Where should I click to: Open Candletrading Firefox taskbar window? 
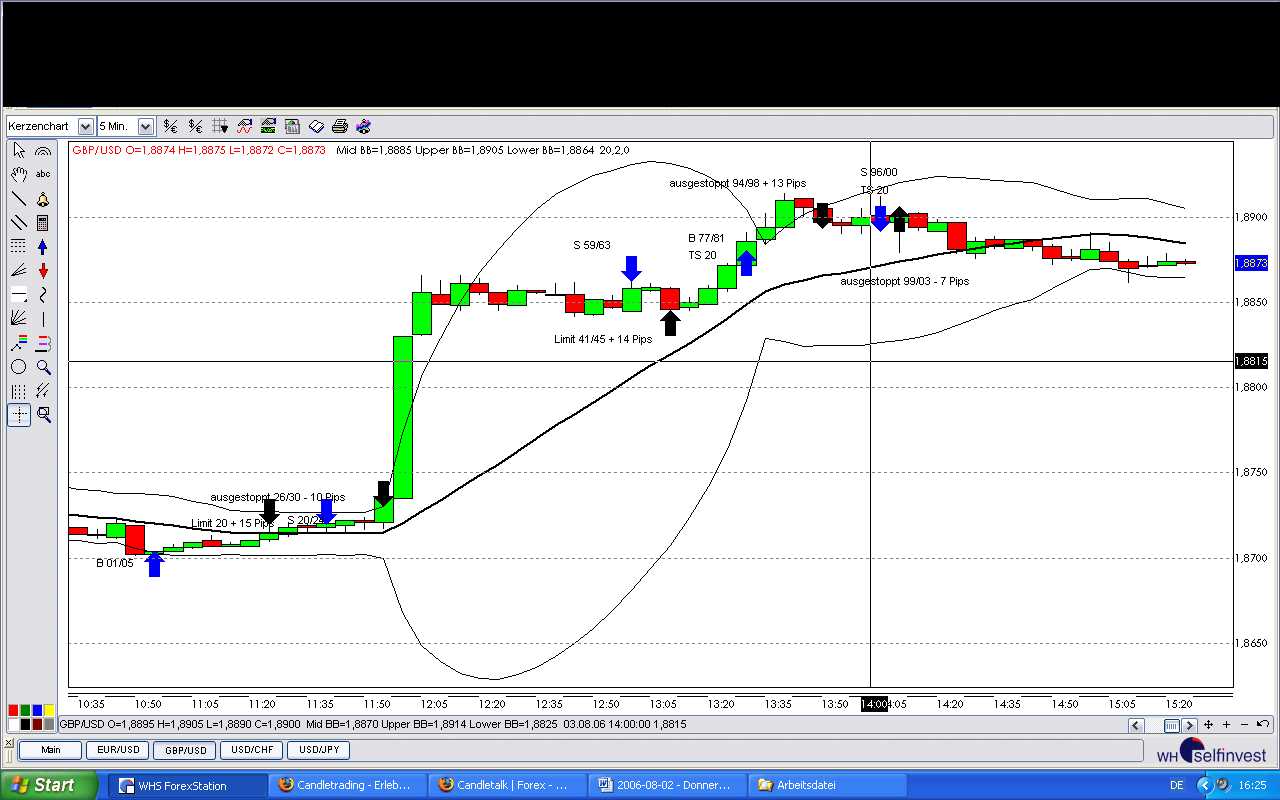click(348, 785)
